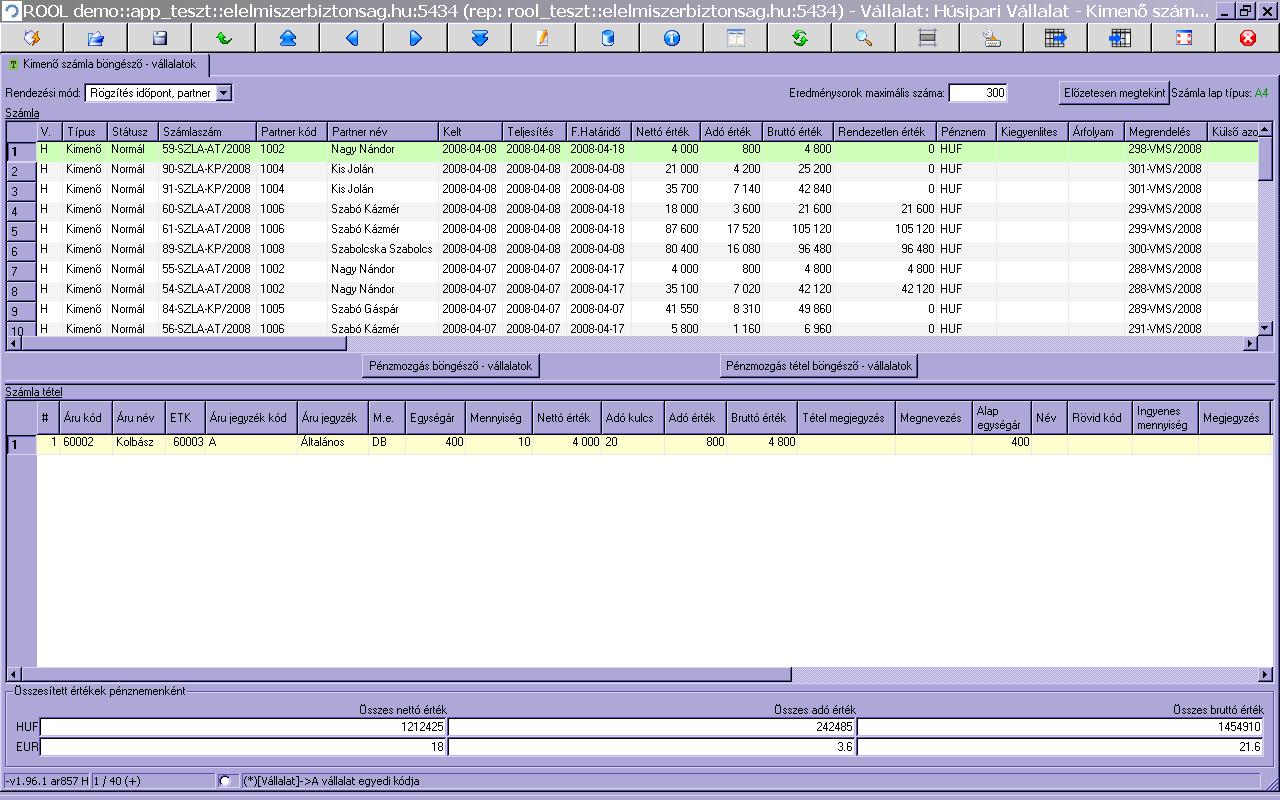
Task: Click Pénzmozgás tétel böngésző - vállalatok button
Action: point(818,366)
